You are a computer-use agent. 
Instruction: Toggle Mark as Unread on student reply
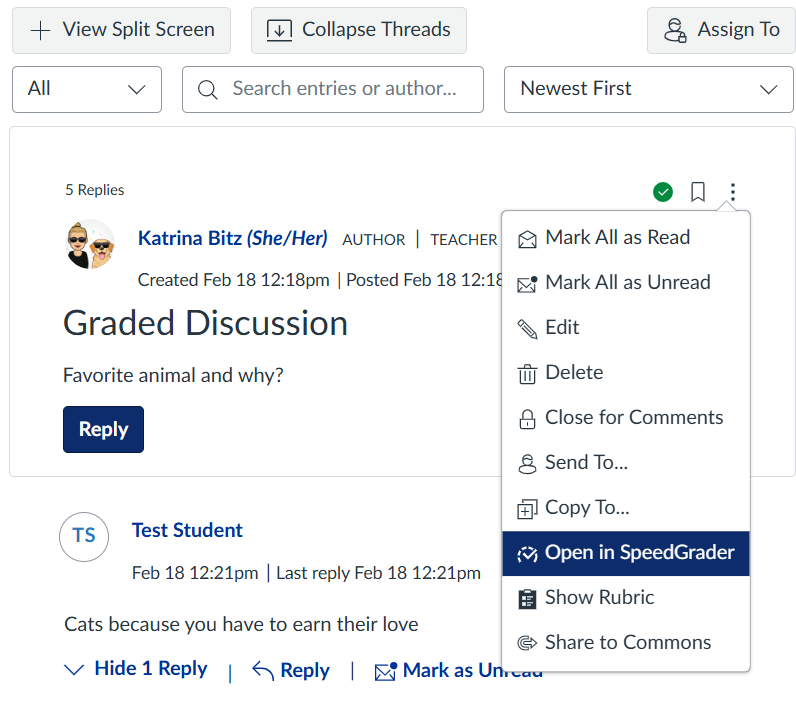[x=458, y=671]
